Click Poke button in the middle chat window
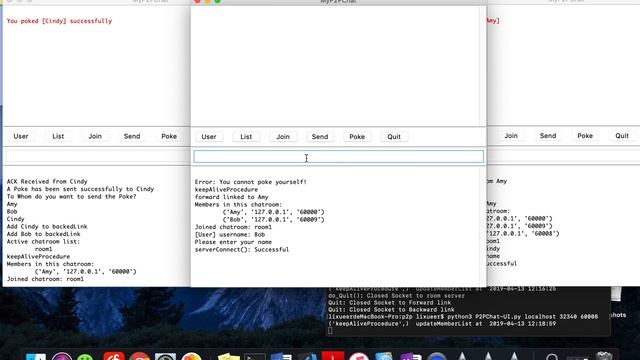 coord(357,137)
